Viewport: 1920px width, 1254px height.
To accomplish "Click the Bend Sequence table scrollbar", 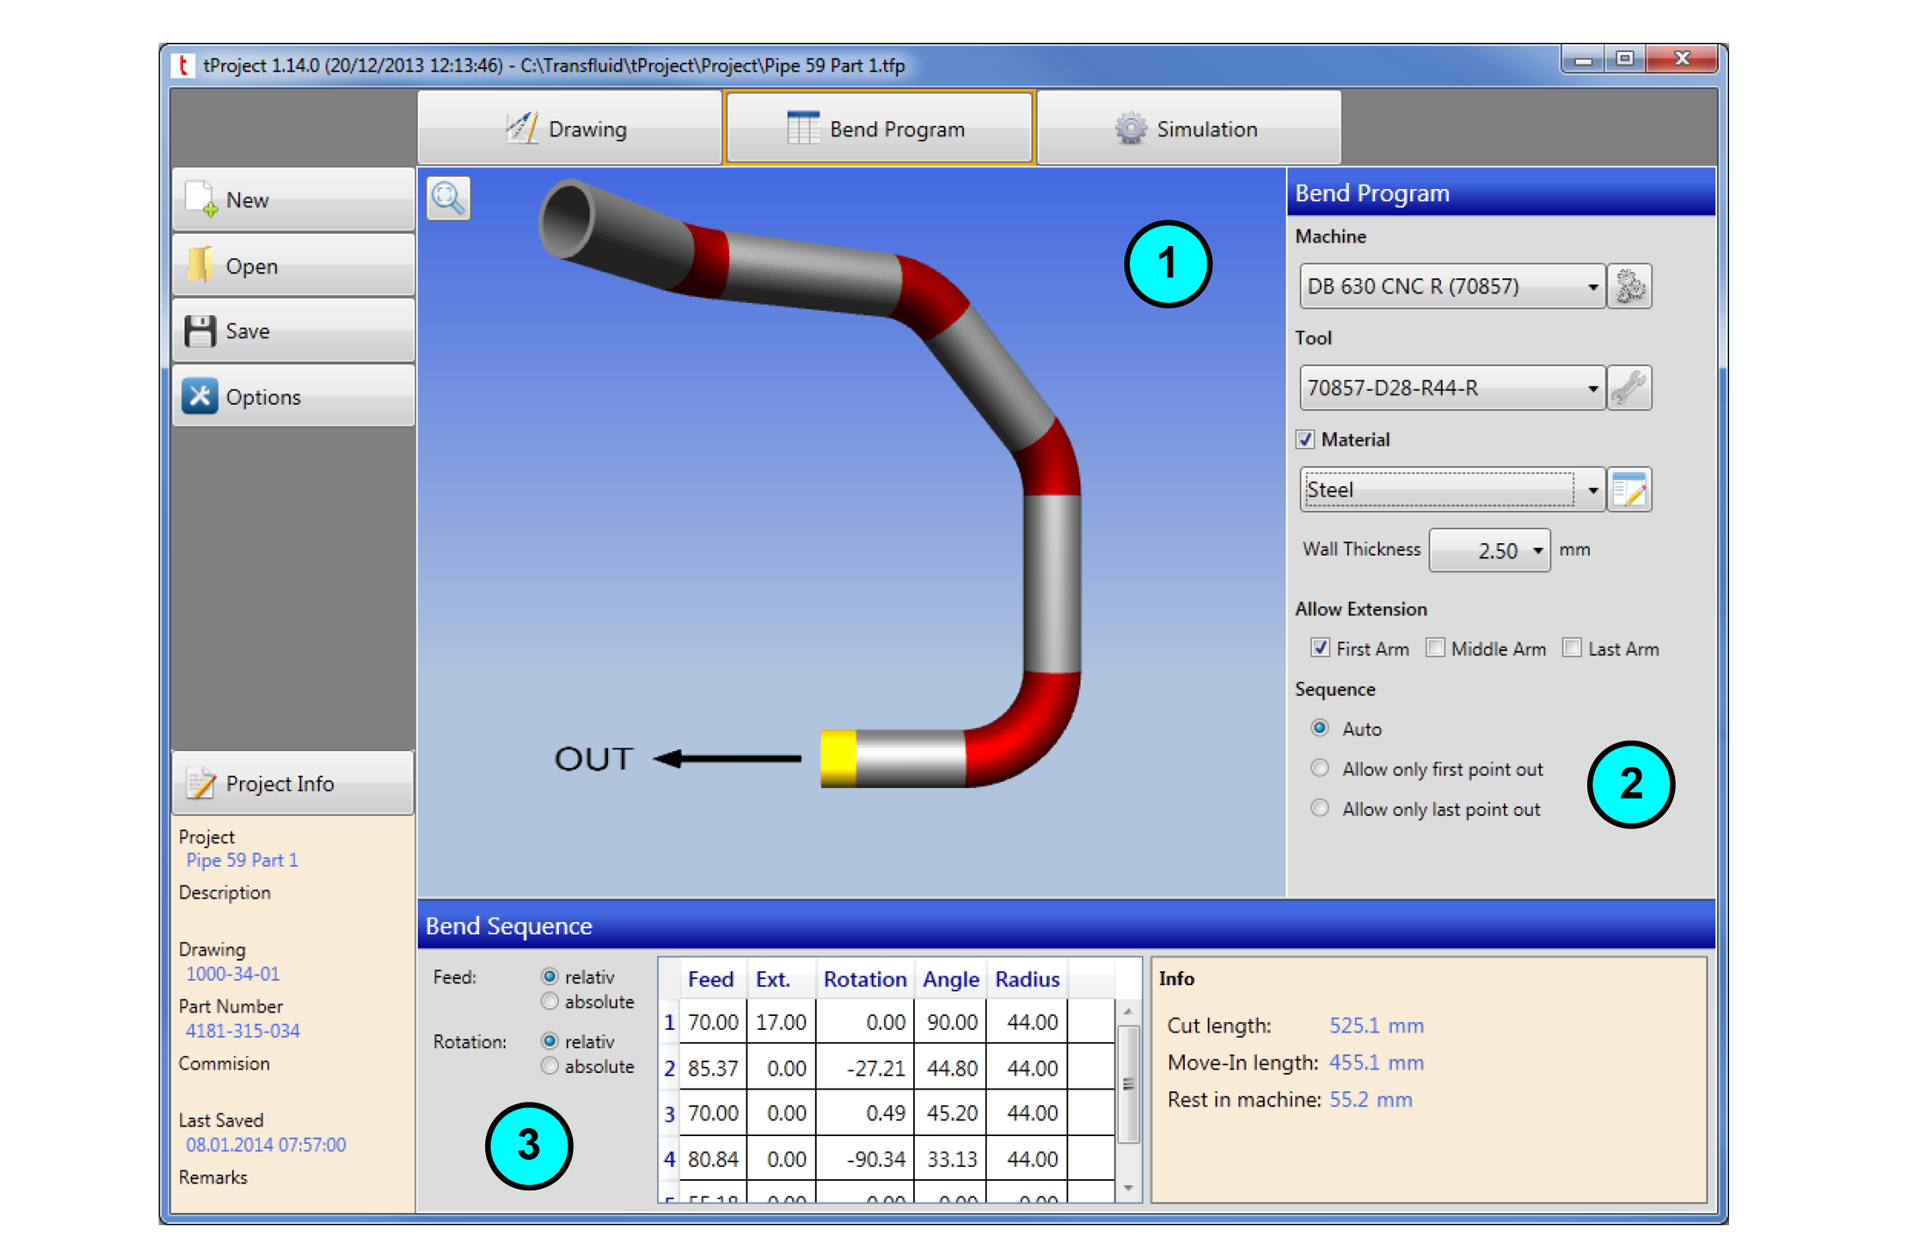I will point(1128,1083).
